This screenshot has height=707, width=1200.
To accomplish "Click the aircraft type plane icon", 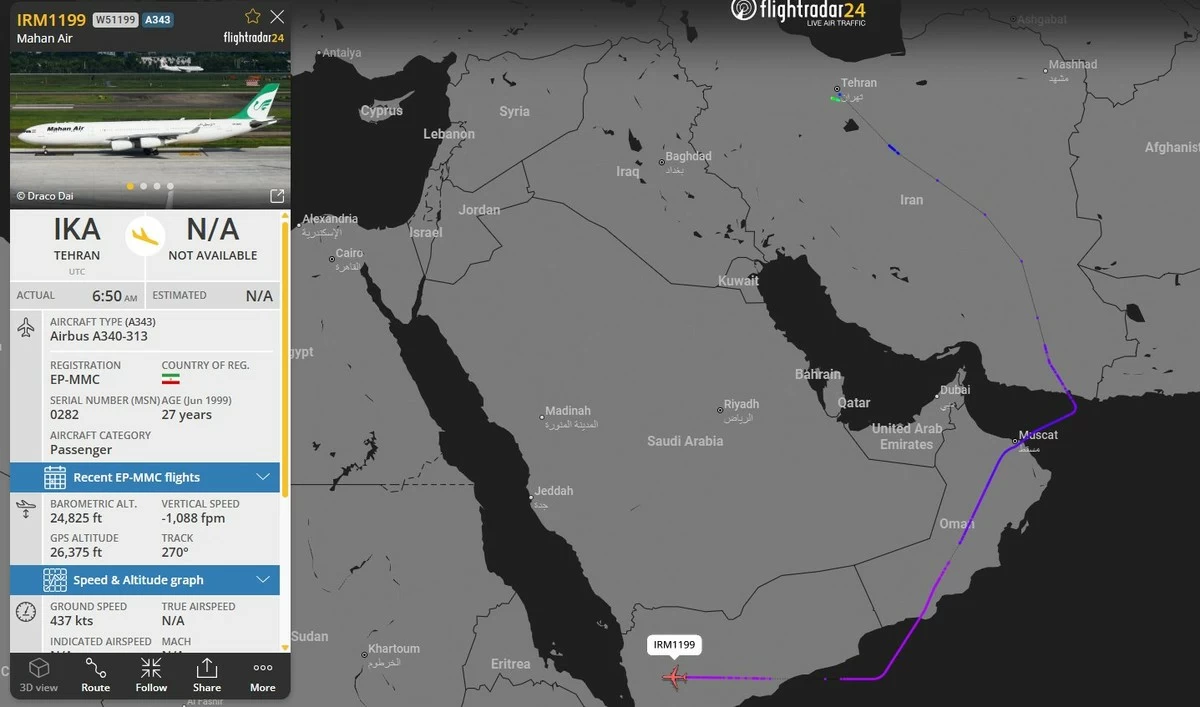I will click(27, 327).
